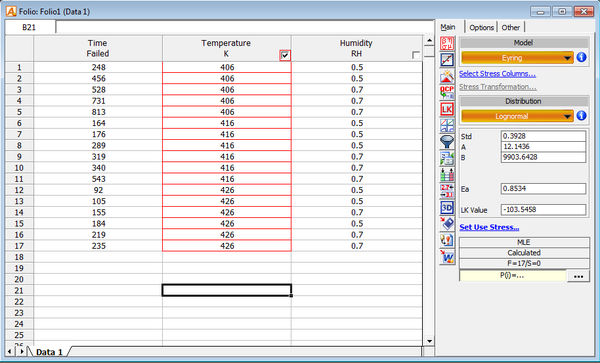Click the vertical scrollbar down arrow

429,341
